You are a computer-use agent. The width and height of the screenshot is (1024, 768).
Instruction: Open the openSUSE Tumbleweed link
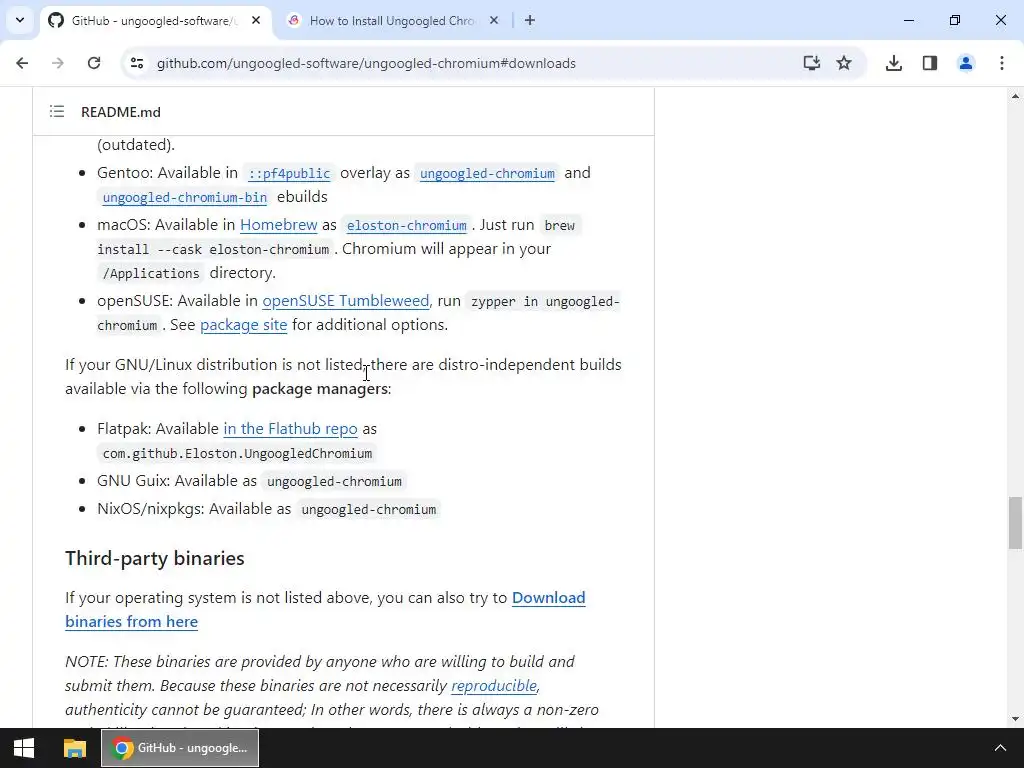coord(345,300)
